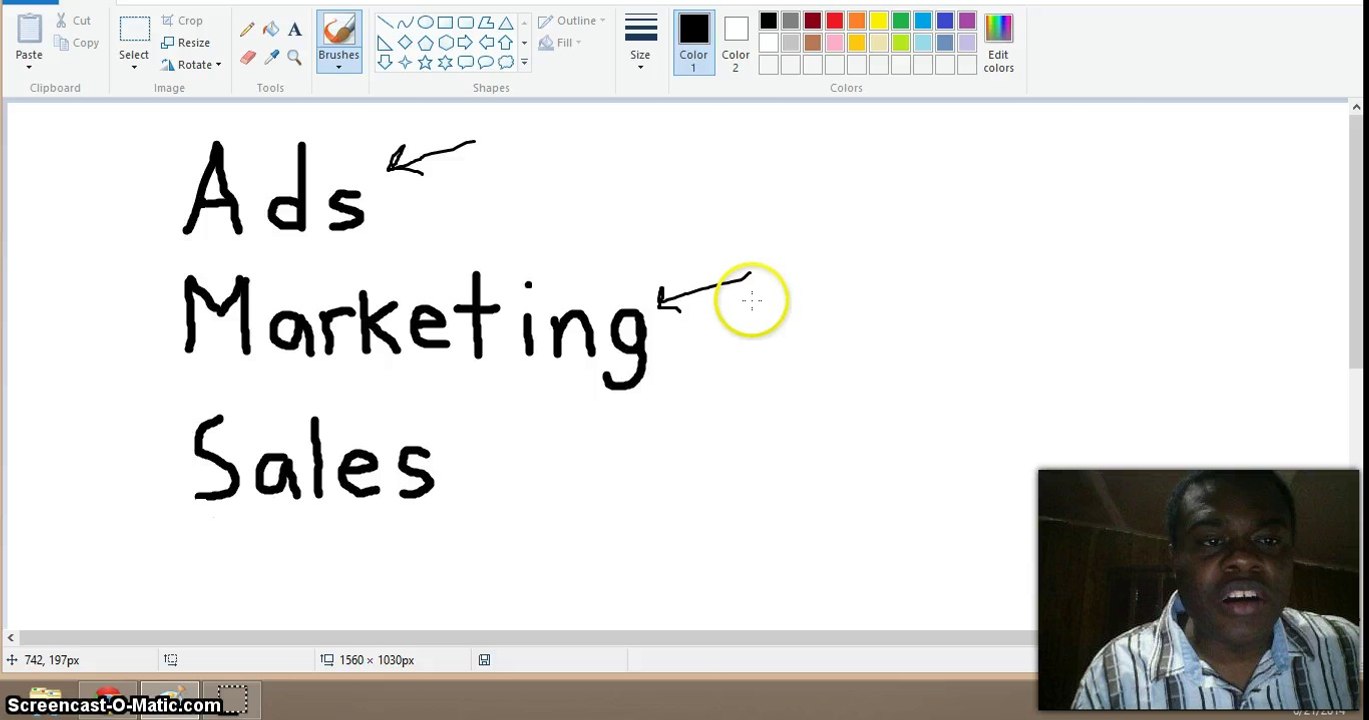Image resolution: width=1369 pixels, height=720 pixels.
Task: Open the Fill dropdown
Action: pos(560,43)
